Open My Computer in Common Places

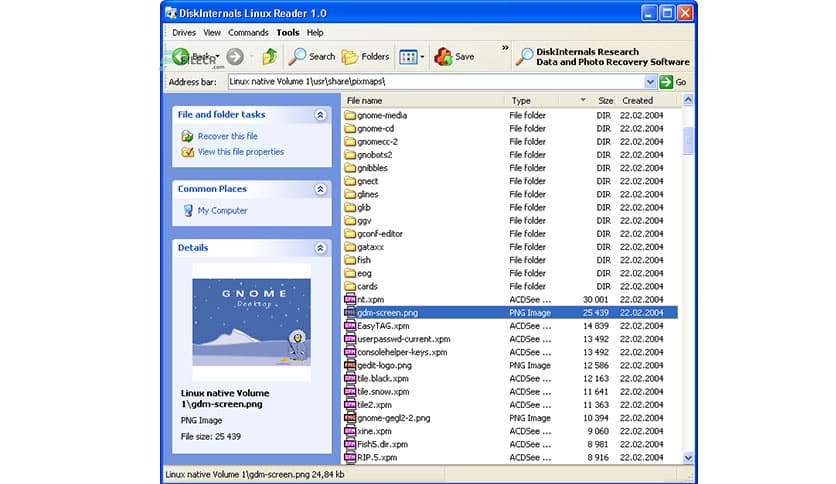click(222, 211)
